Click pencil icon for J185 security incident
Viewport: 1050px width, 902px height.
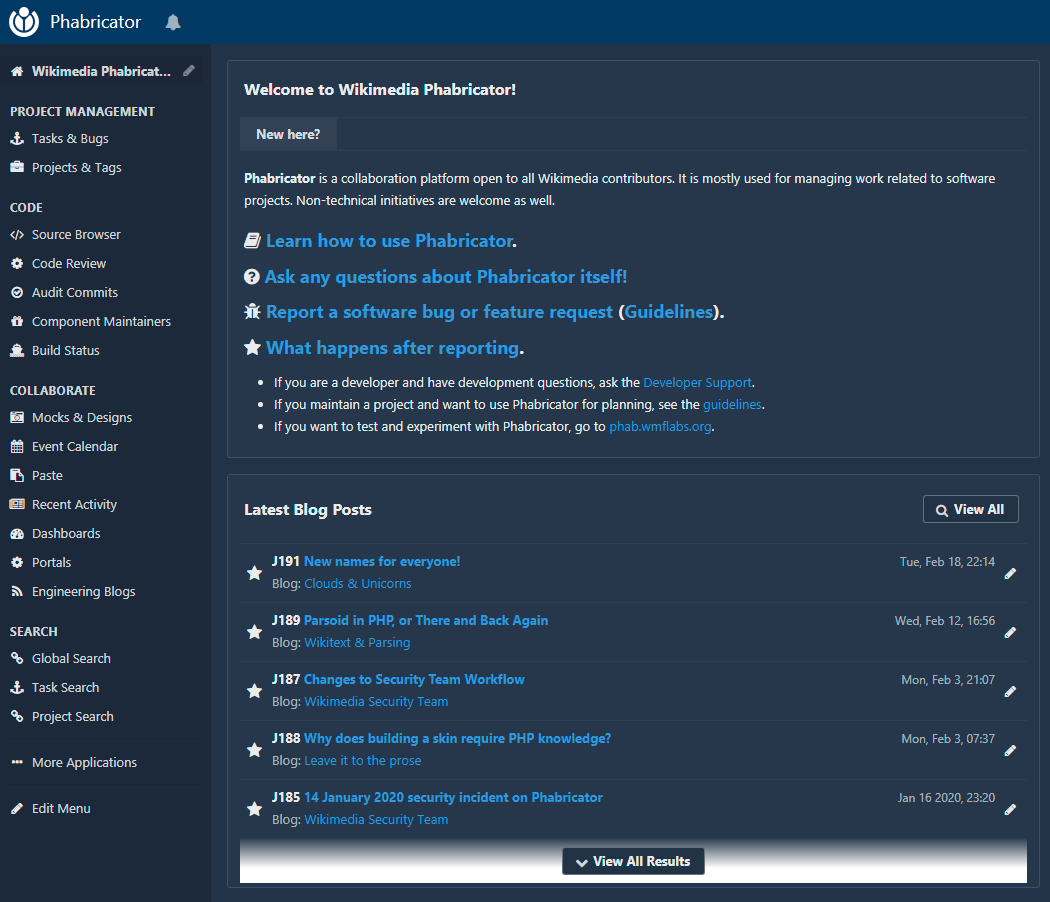[1010, 809]
